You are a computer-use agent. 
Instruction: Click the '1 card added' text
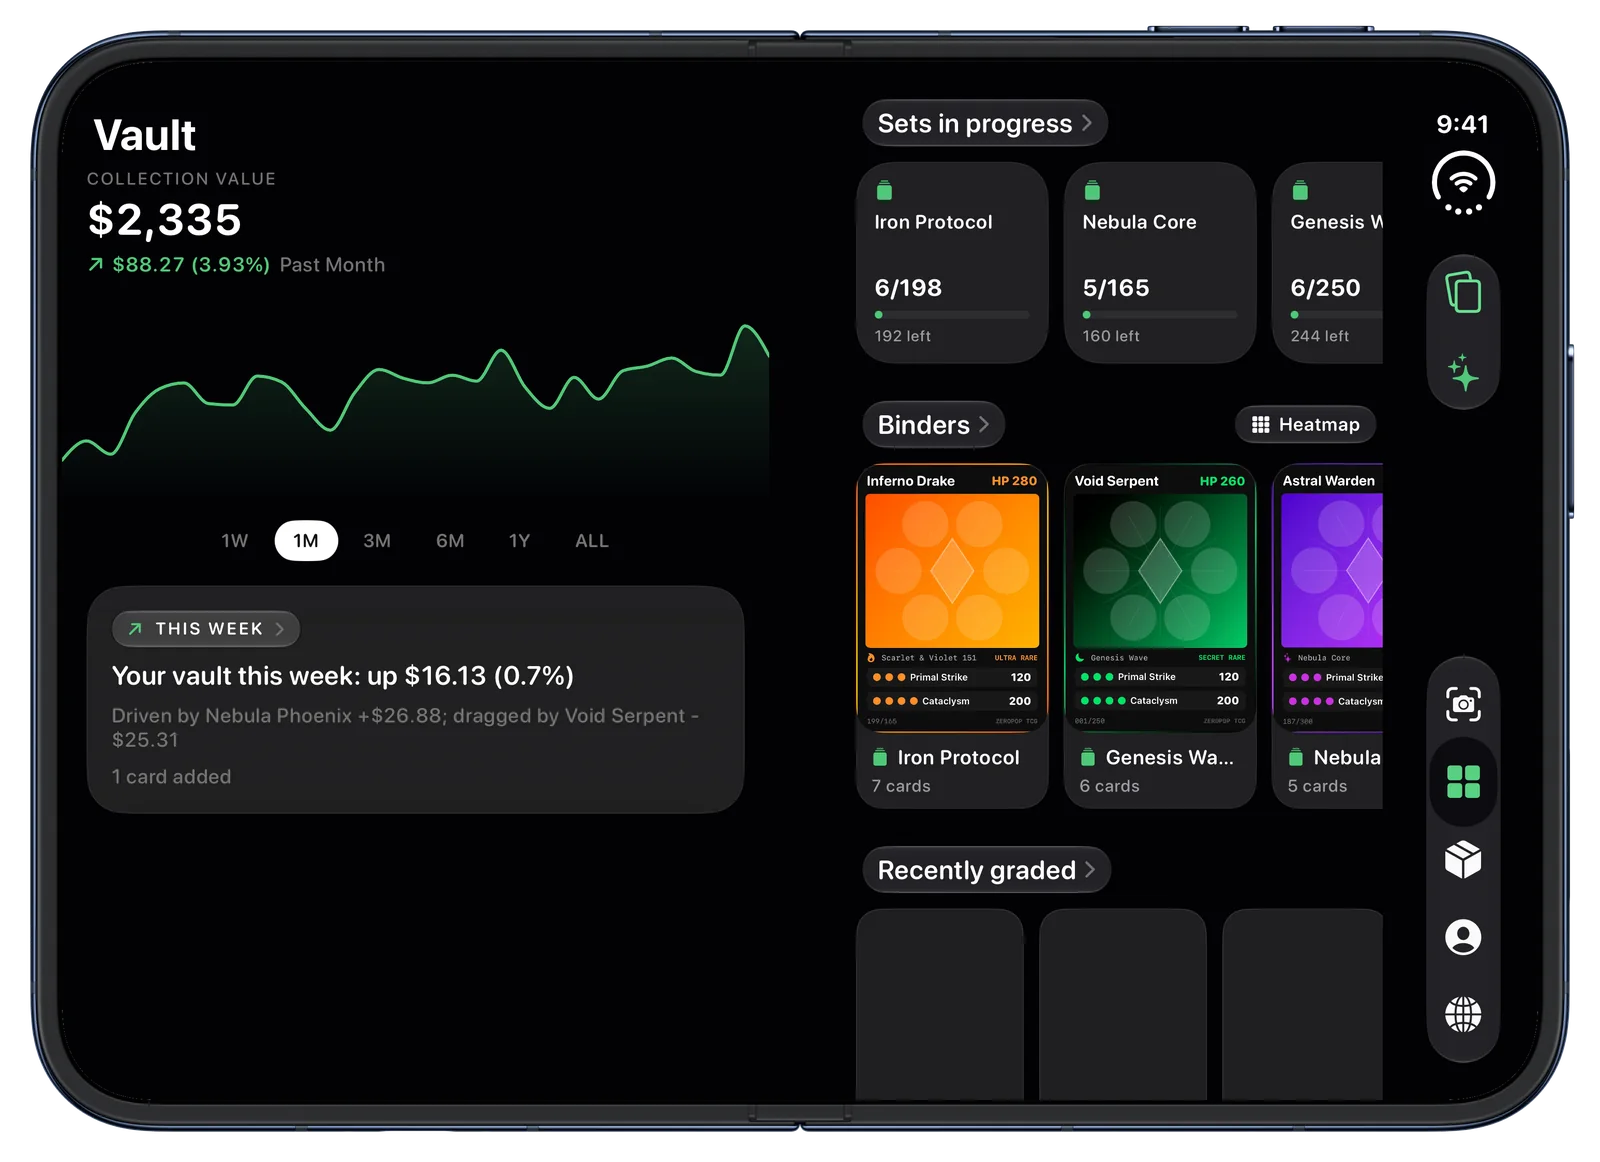171,777
